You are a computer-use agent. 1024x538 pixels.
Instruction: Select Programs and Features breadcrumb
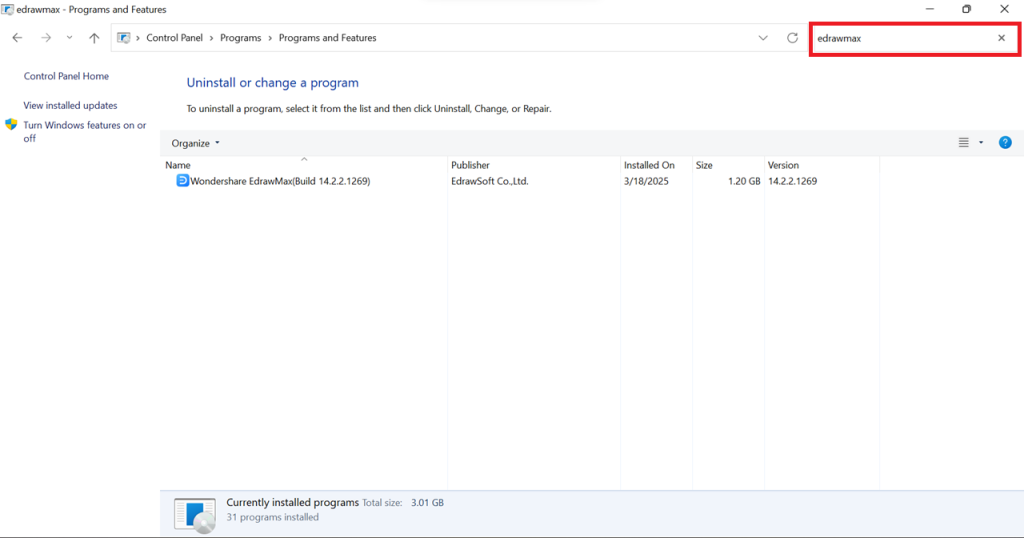[x=327, y=38]
